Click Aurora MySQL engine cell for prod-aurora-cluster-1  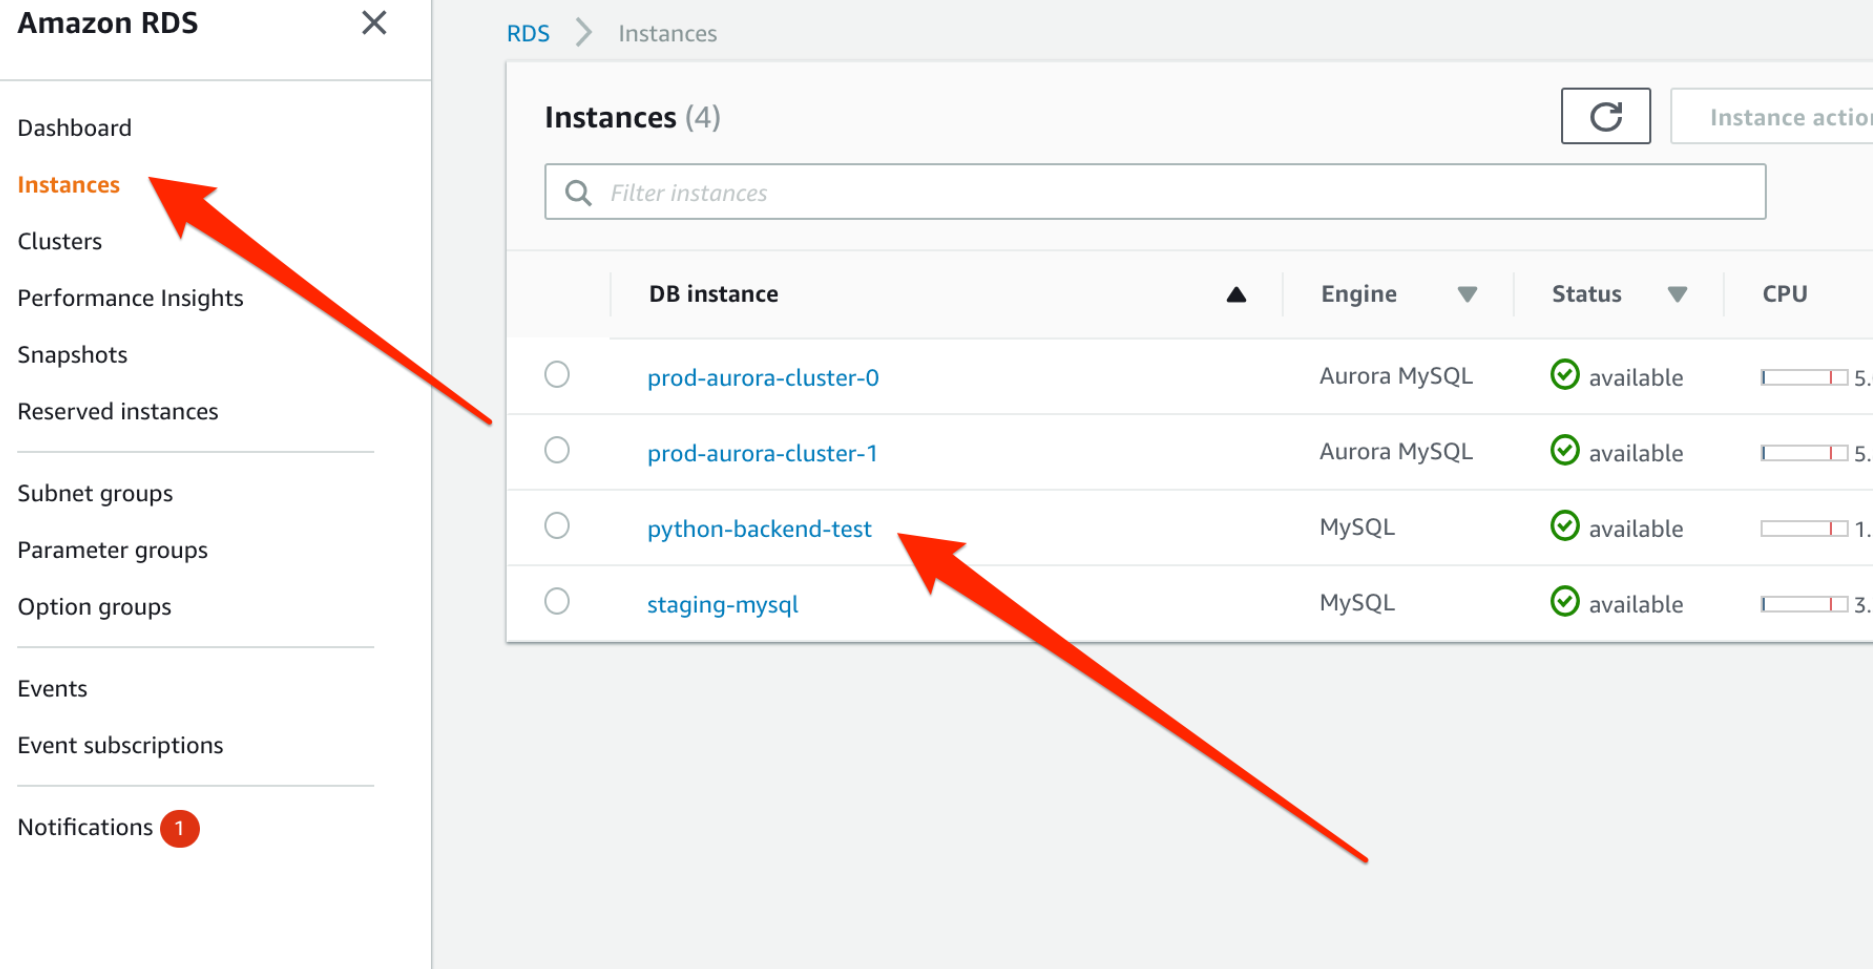point(1396,452)
